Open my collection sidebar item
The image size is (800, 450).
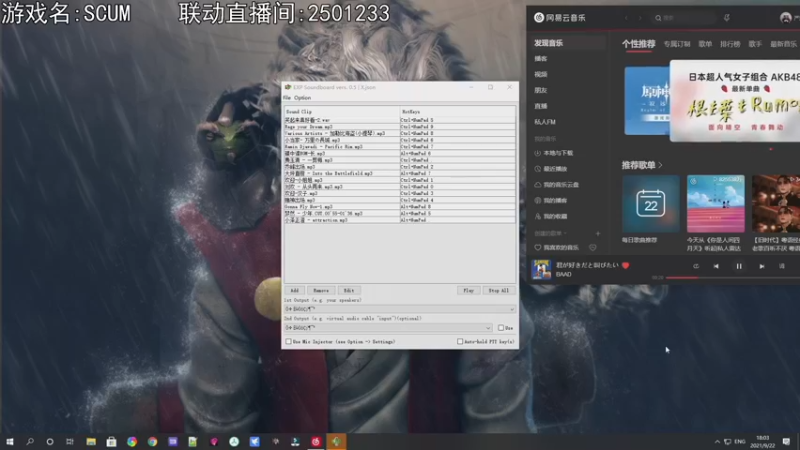[x=551, y=216]
